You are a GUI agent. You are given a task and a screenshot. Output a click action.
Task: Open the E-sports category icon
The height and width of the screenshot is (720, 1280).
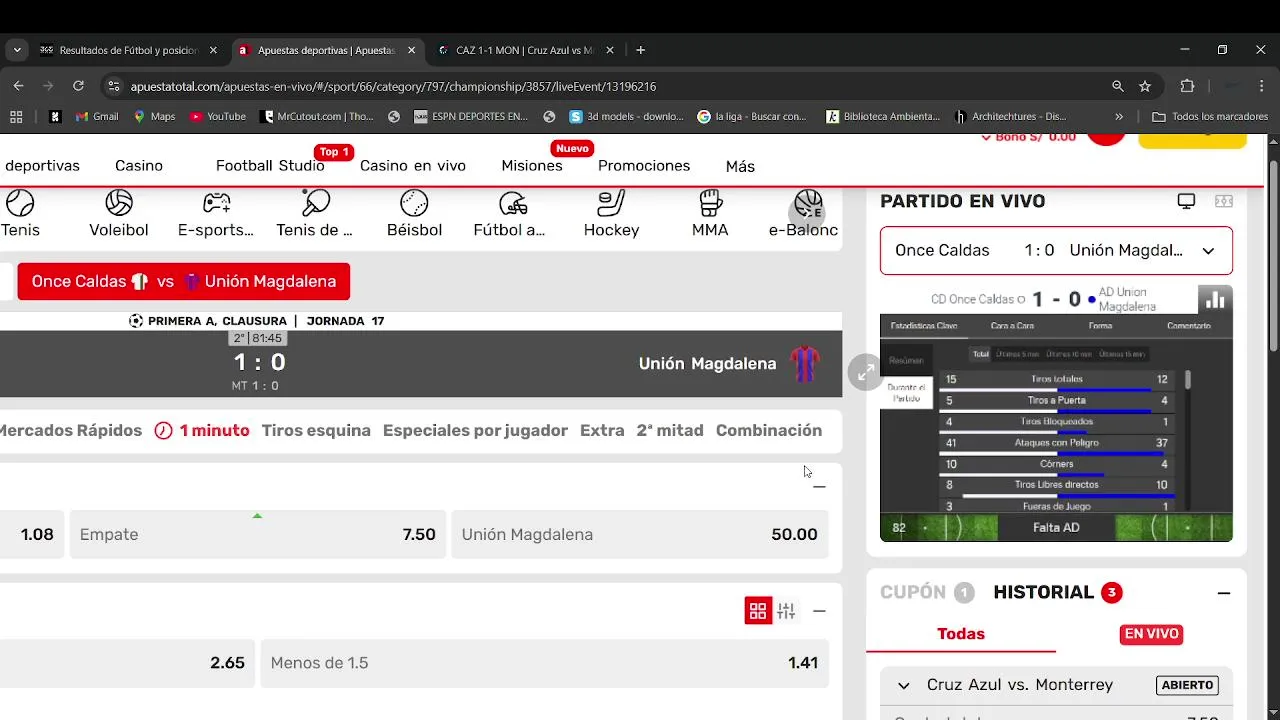[216, 204]
